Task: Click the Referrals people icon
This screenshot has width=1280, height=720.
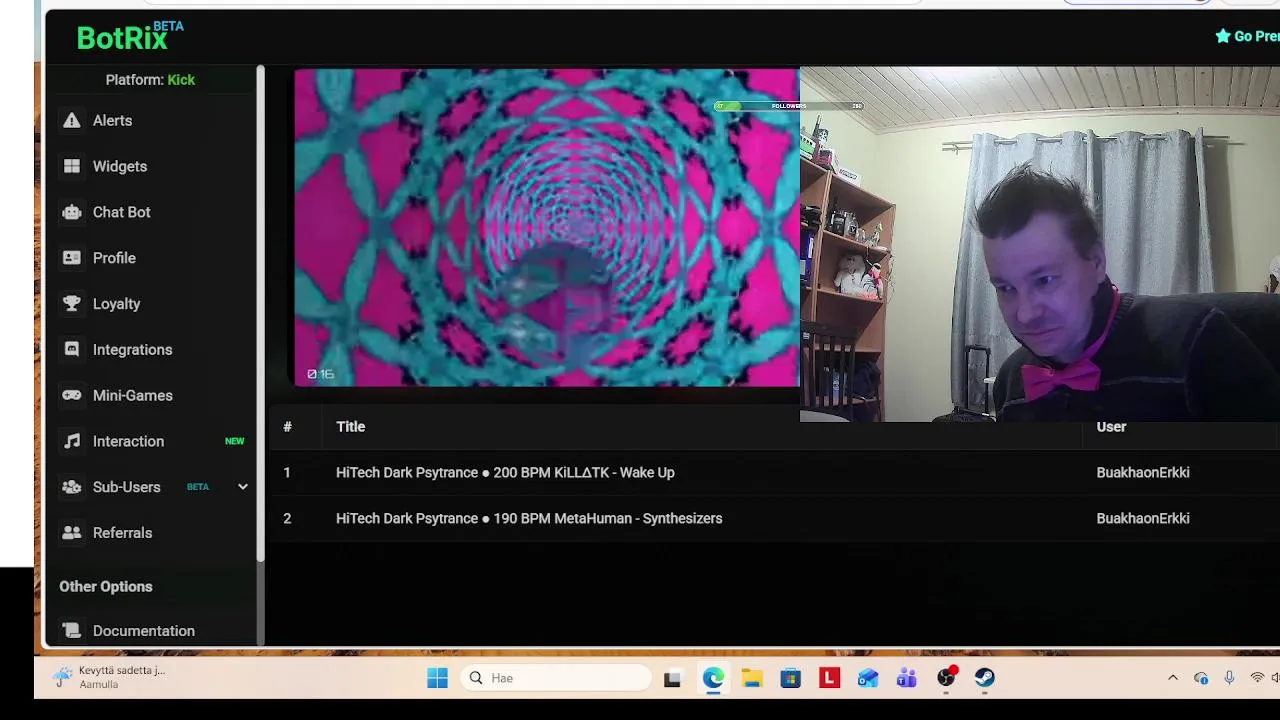Action: (x=72, y=533)
